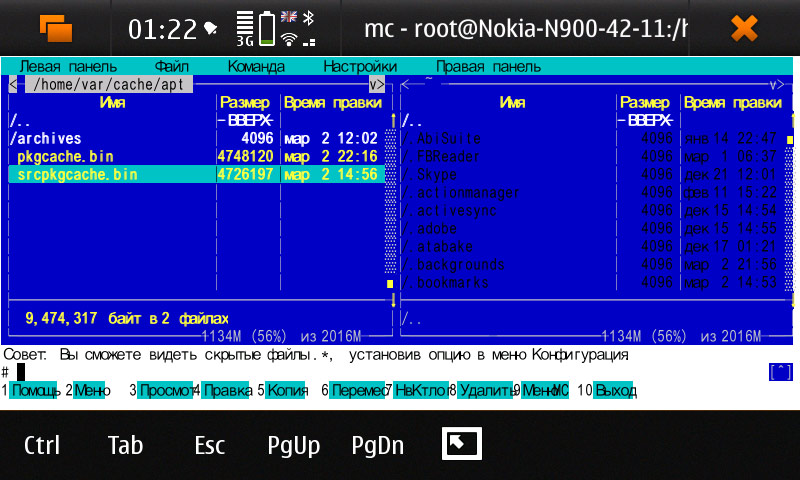
Task: Sort left panel by Размер column
Action: click(x=245, y=103)
